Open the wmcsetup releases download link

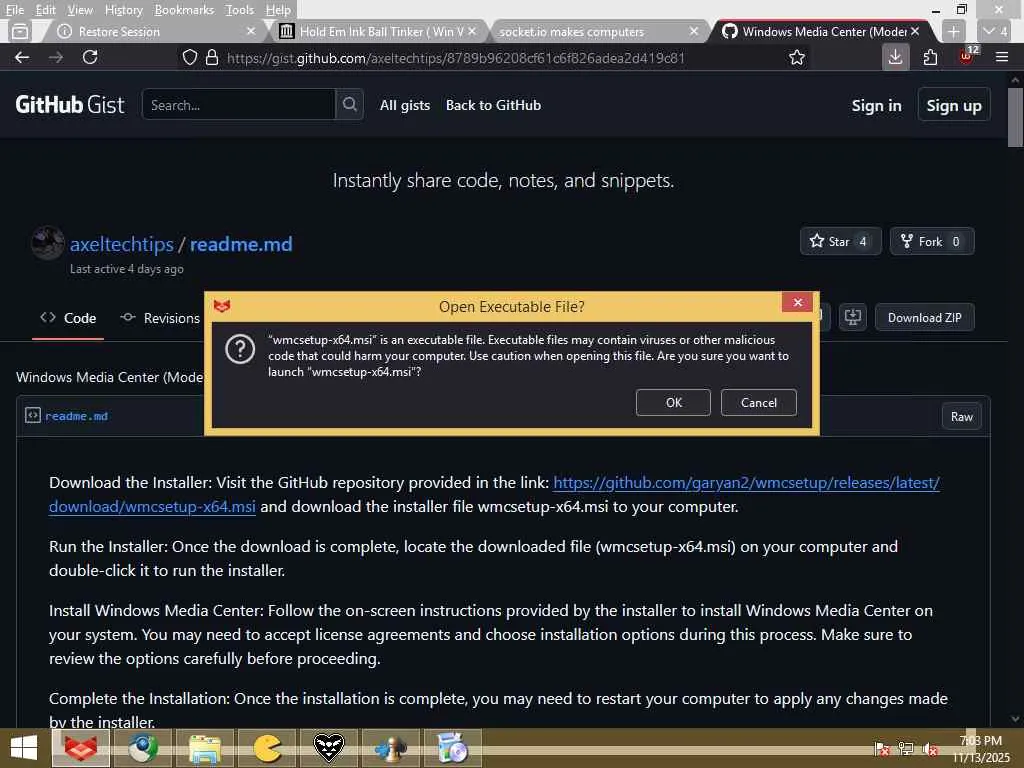[746, 483]
